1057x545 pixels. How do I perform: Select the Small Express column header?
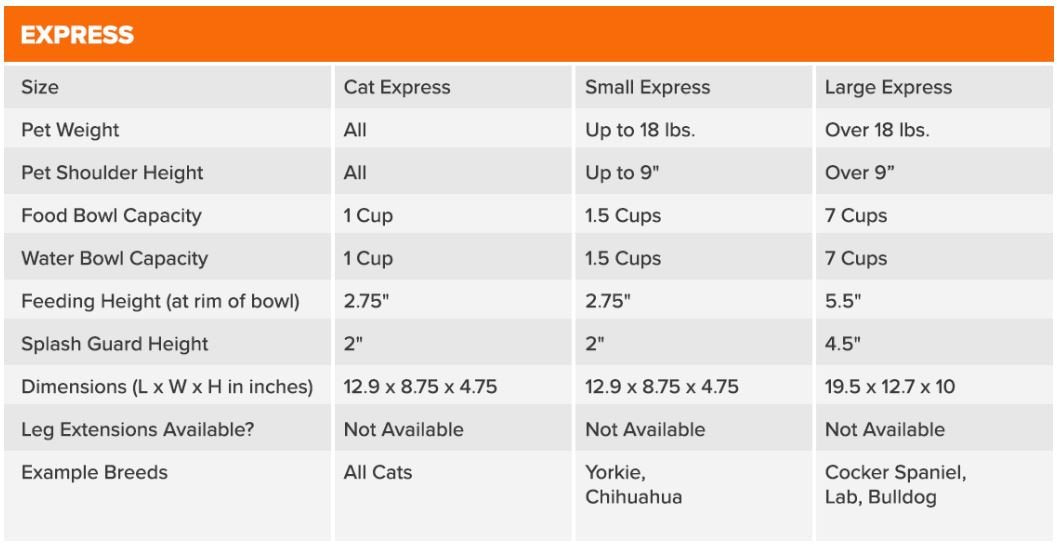point(647,87)
